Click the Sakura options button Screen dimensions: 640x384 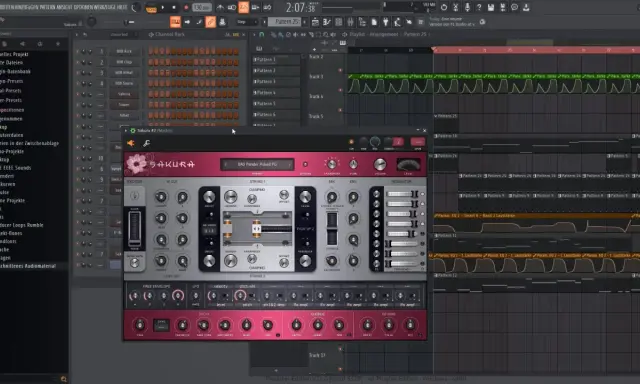[x=305, y=164]
